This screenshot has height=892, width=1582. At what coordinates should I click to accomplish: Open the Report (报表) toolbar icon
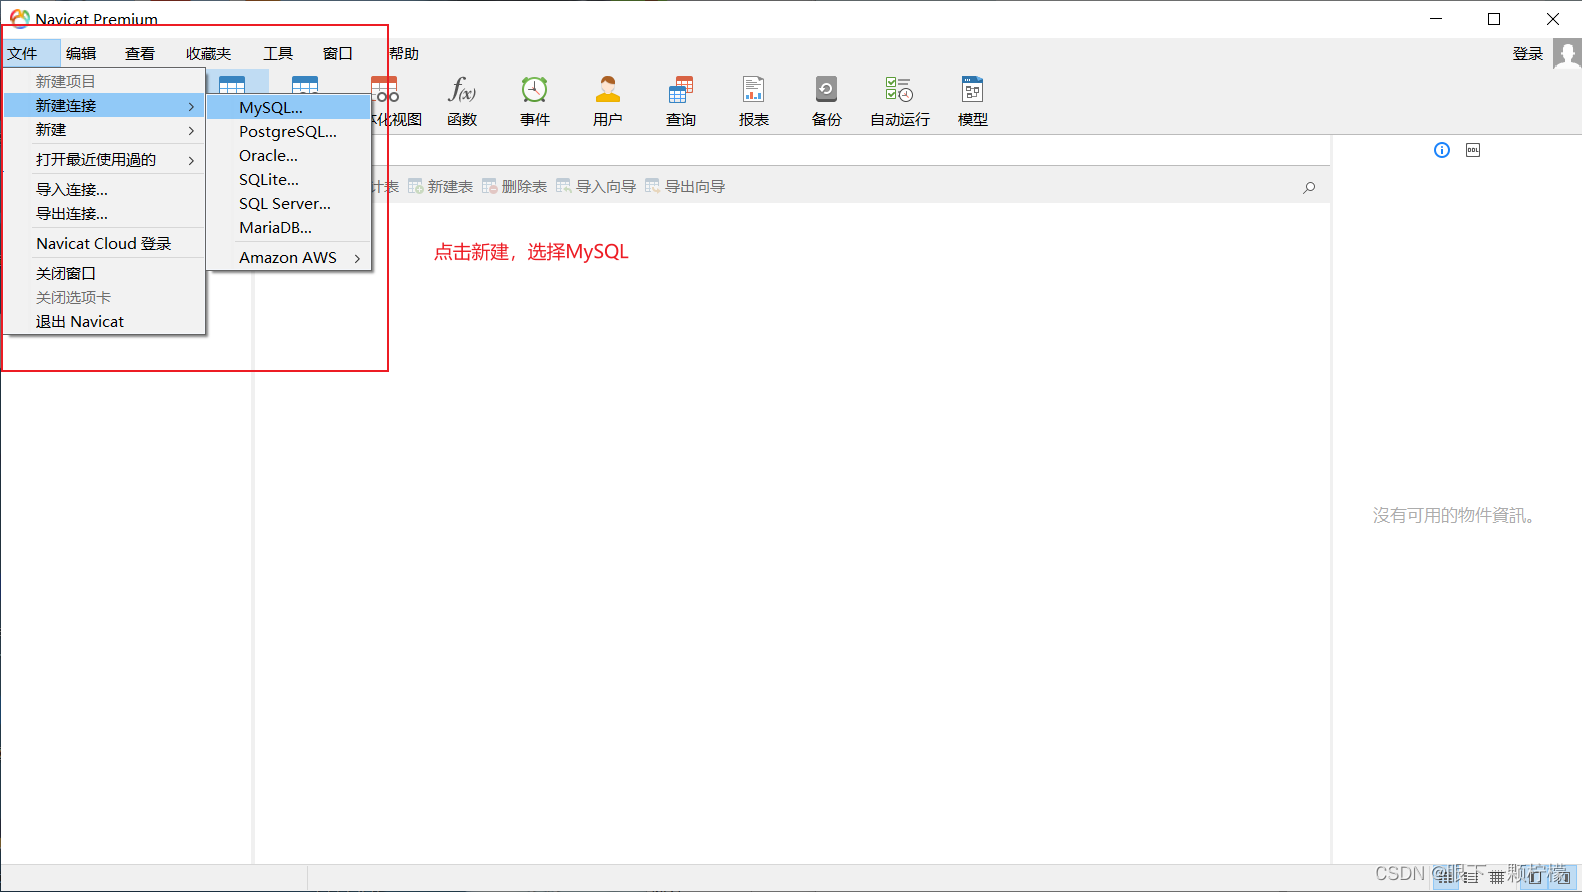[754, 101]
